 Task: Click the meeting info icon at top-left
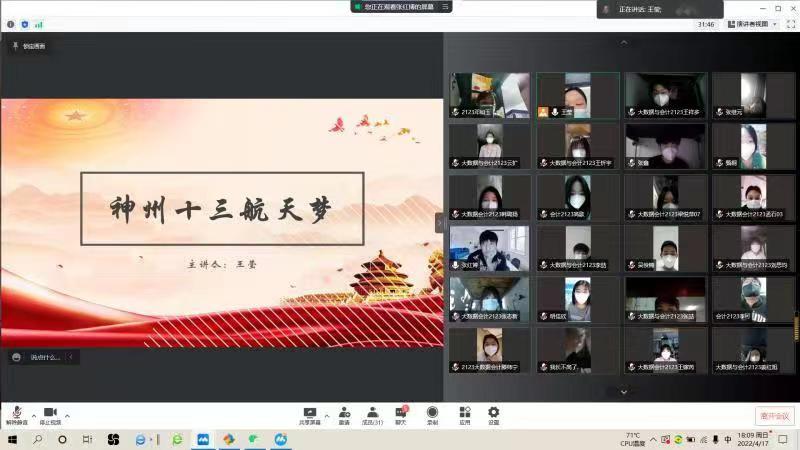point(11,24)
